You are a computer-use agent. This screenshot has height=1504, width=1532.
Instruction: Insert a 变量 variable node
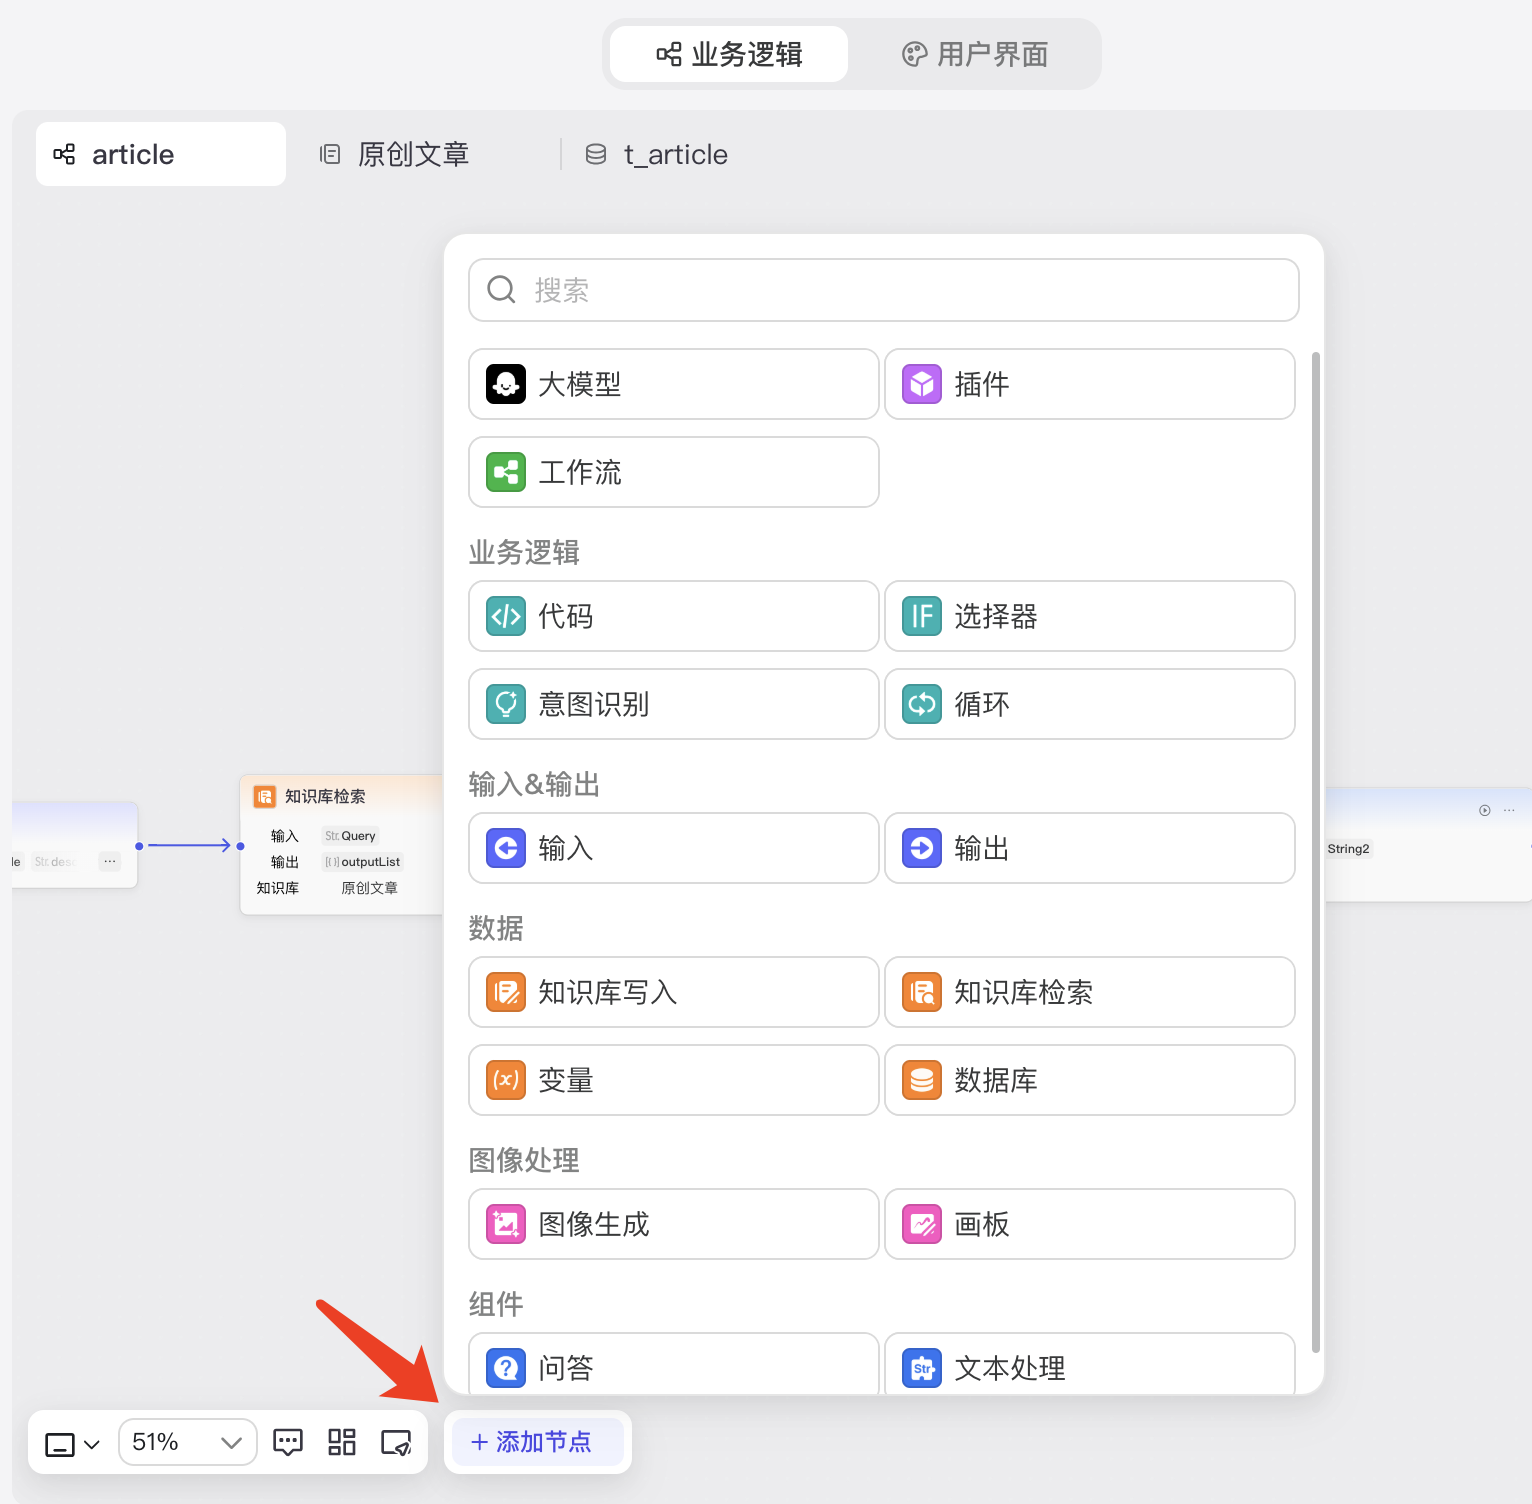[x=673, y=1080]
